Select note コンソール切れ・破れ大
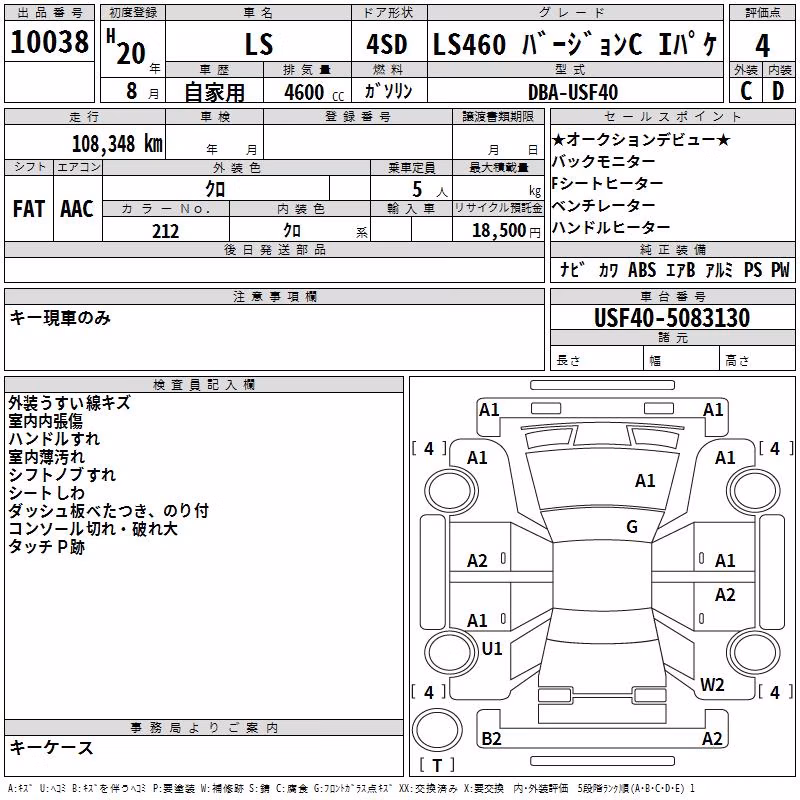 pos(93,528)
